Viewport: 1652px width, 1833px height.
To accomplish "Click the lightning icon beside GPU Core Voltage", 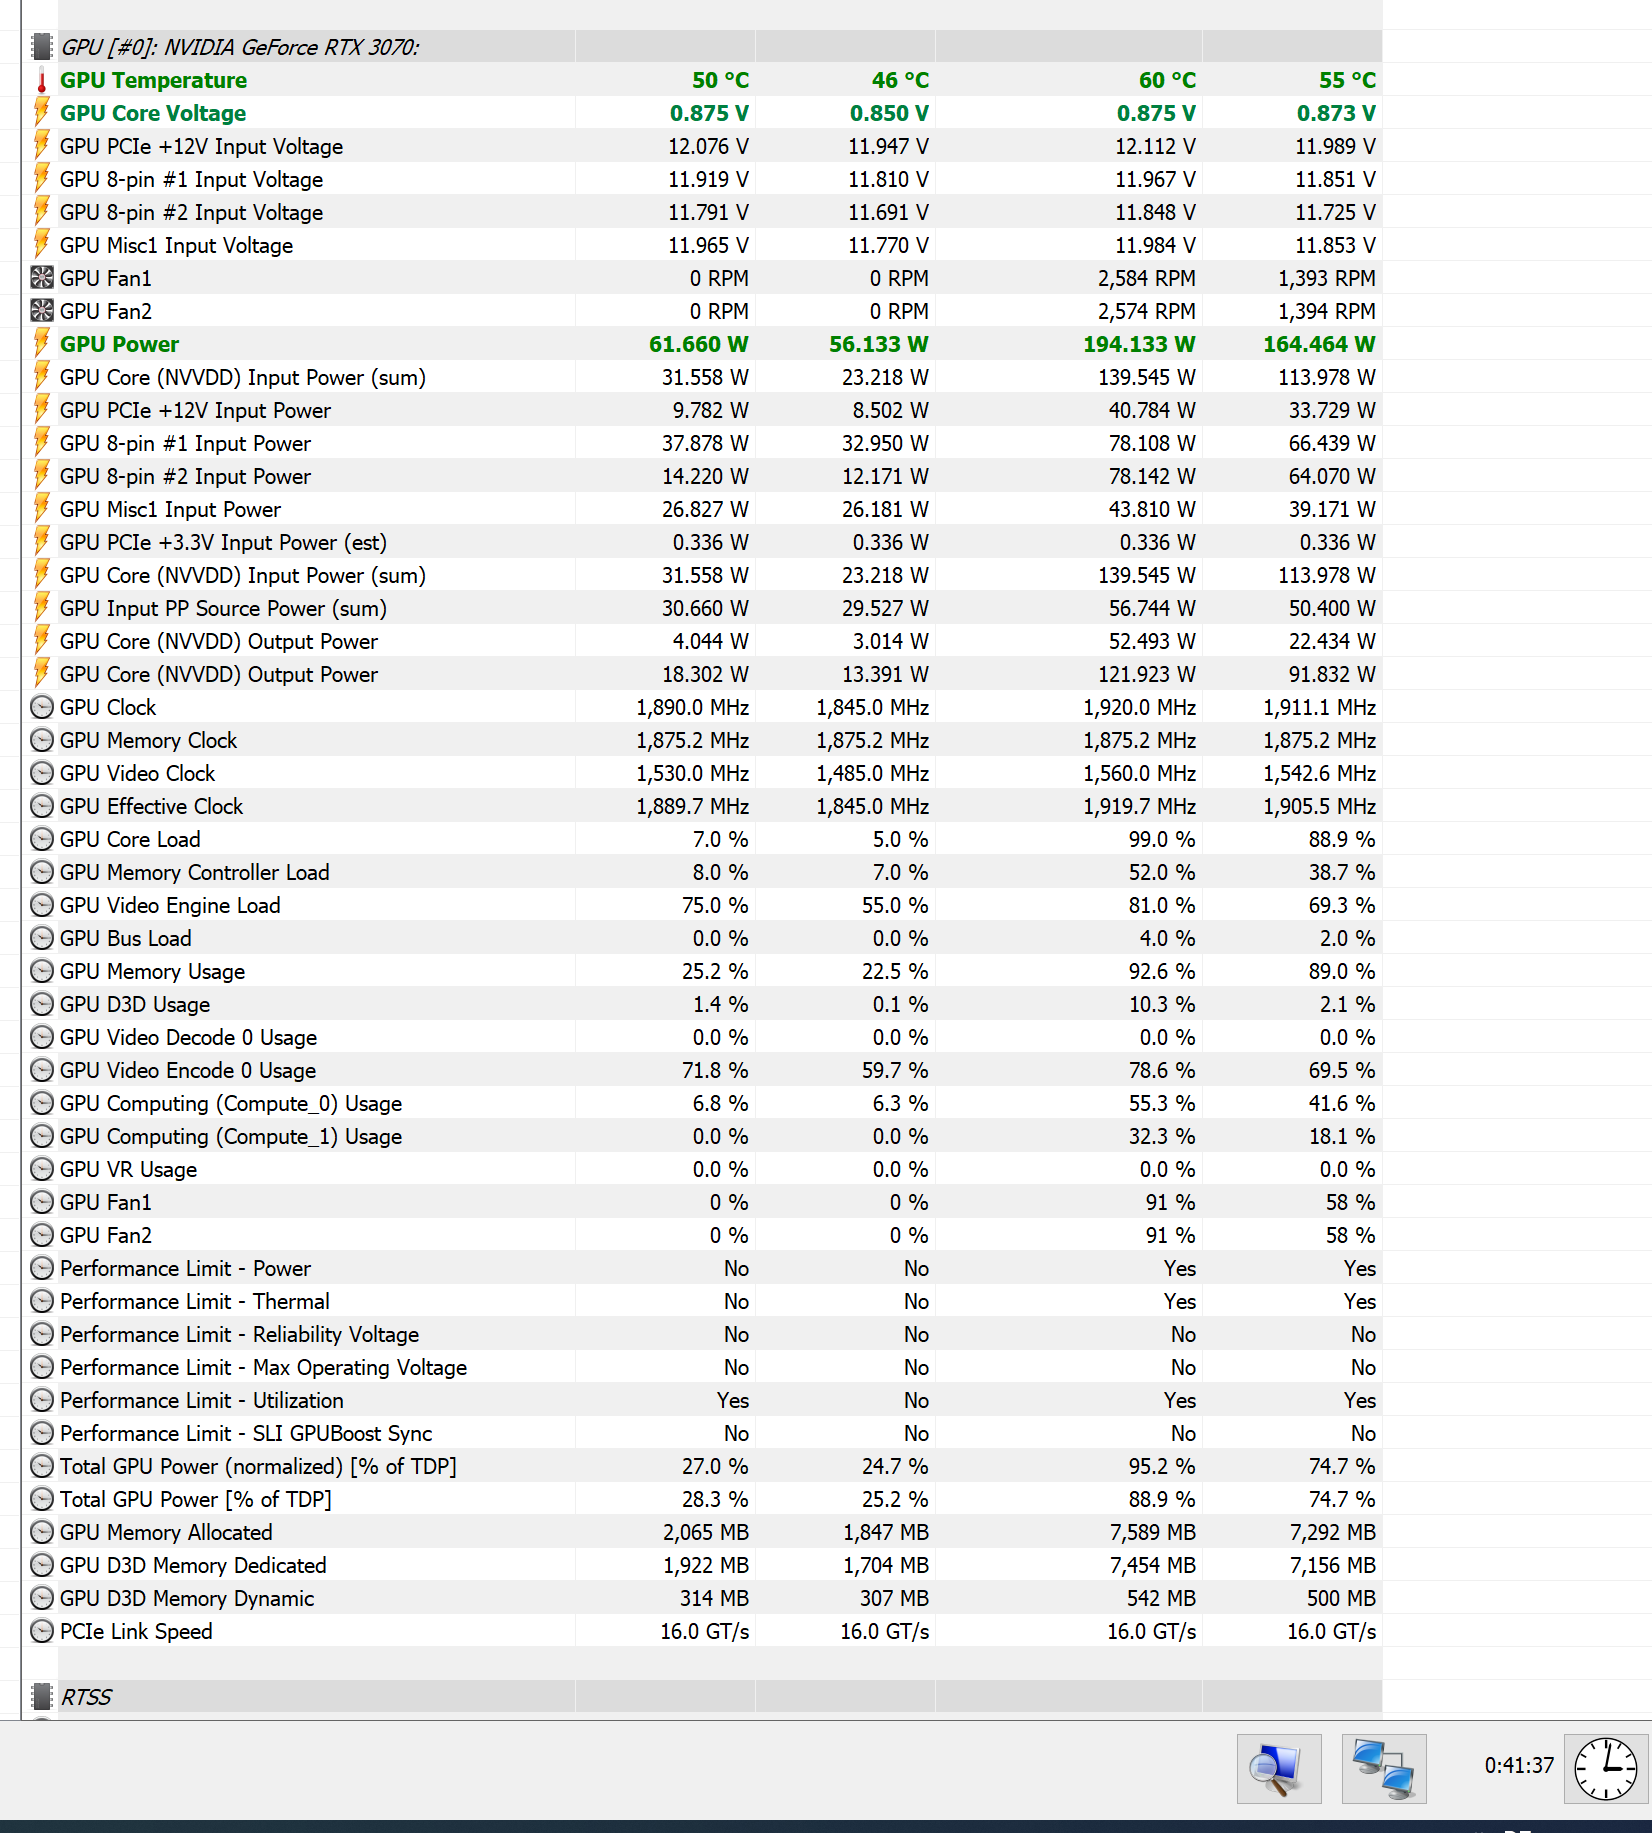I will [x=42, y=113].
